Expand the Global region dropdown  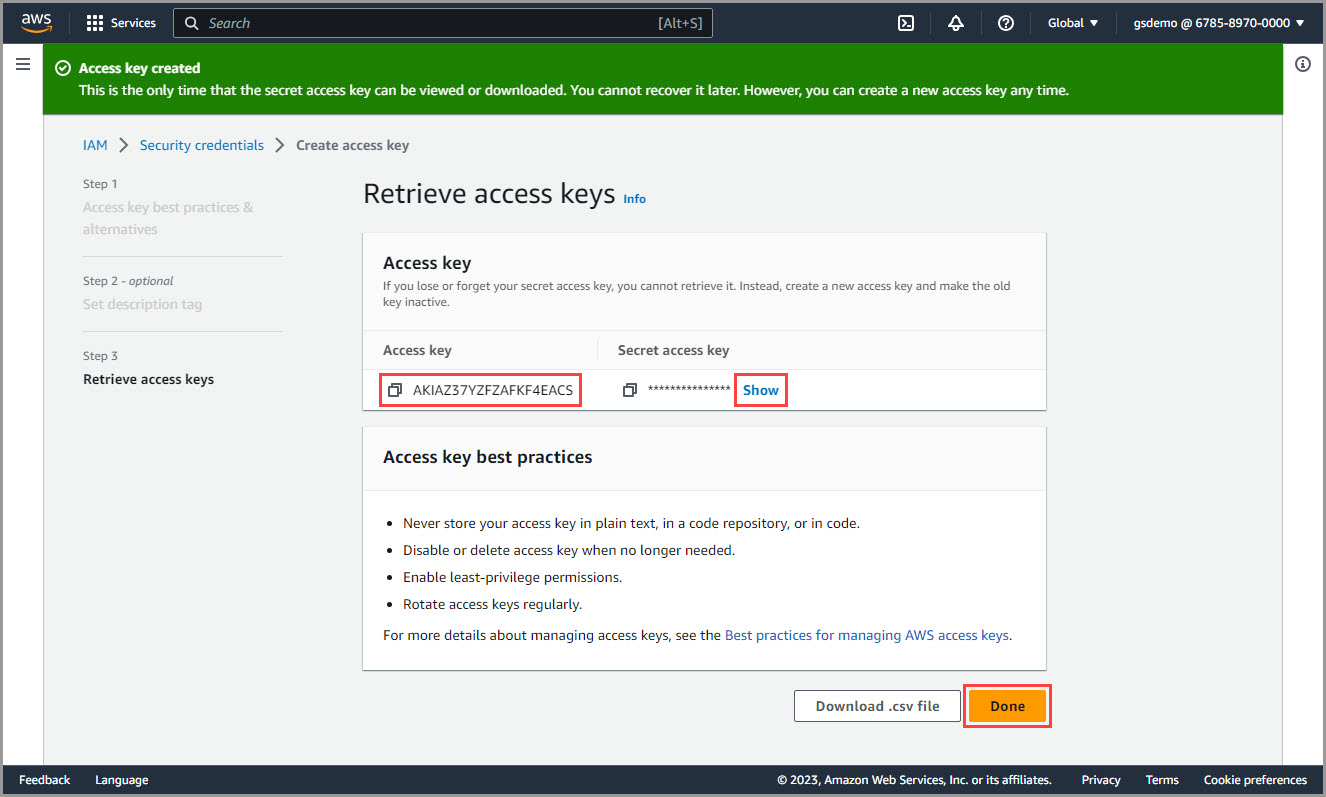click(x=1072, y=23)
